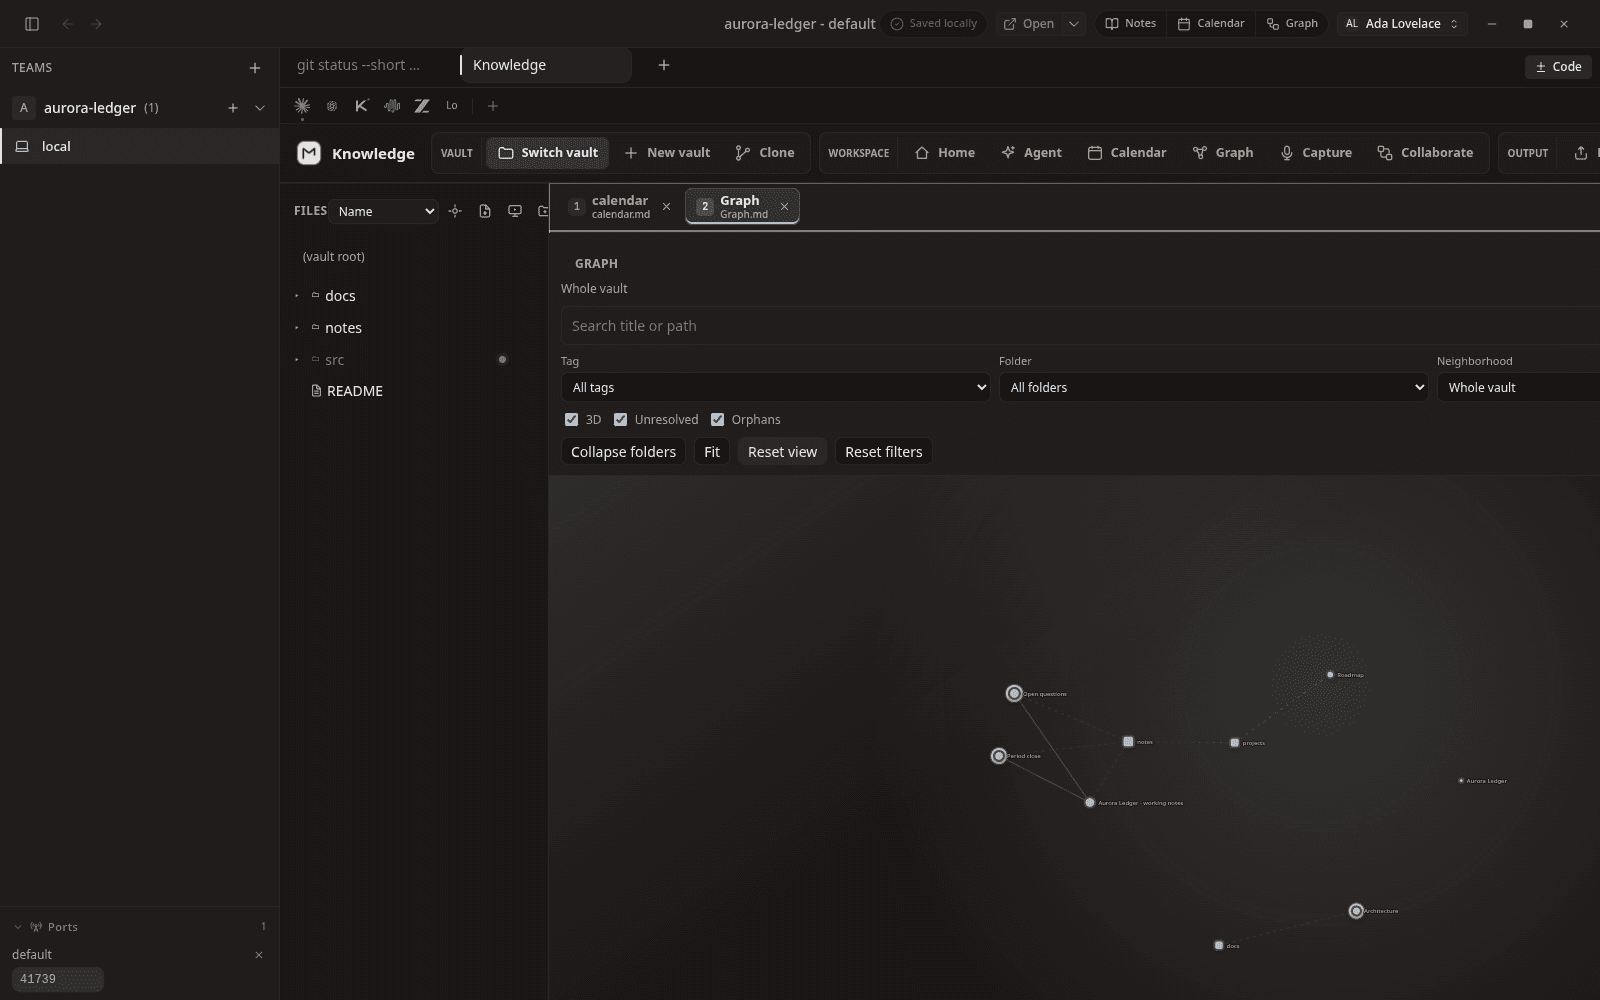Close the default port entry
Viewport: 1600px width, 1000px height.
[x=259, y=955]
